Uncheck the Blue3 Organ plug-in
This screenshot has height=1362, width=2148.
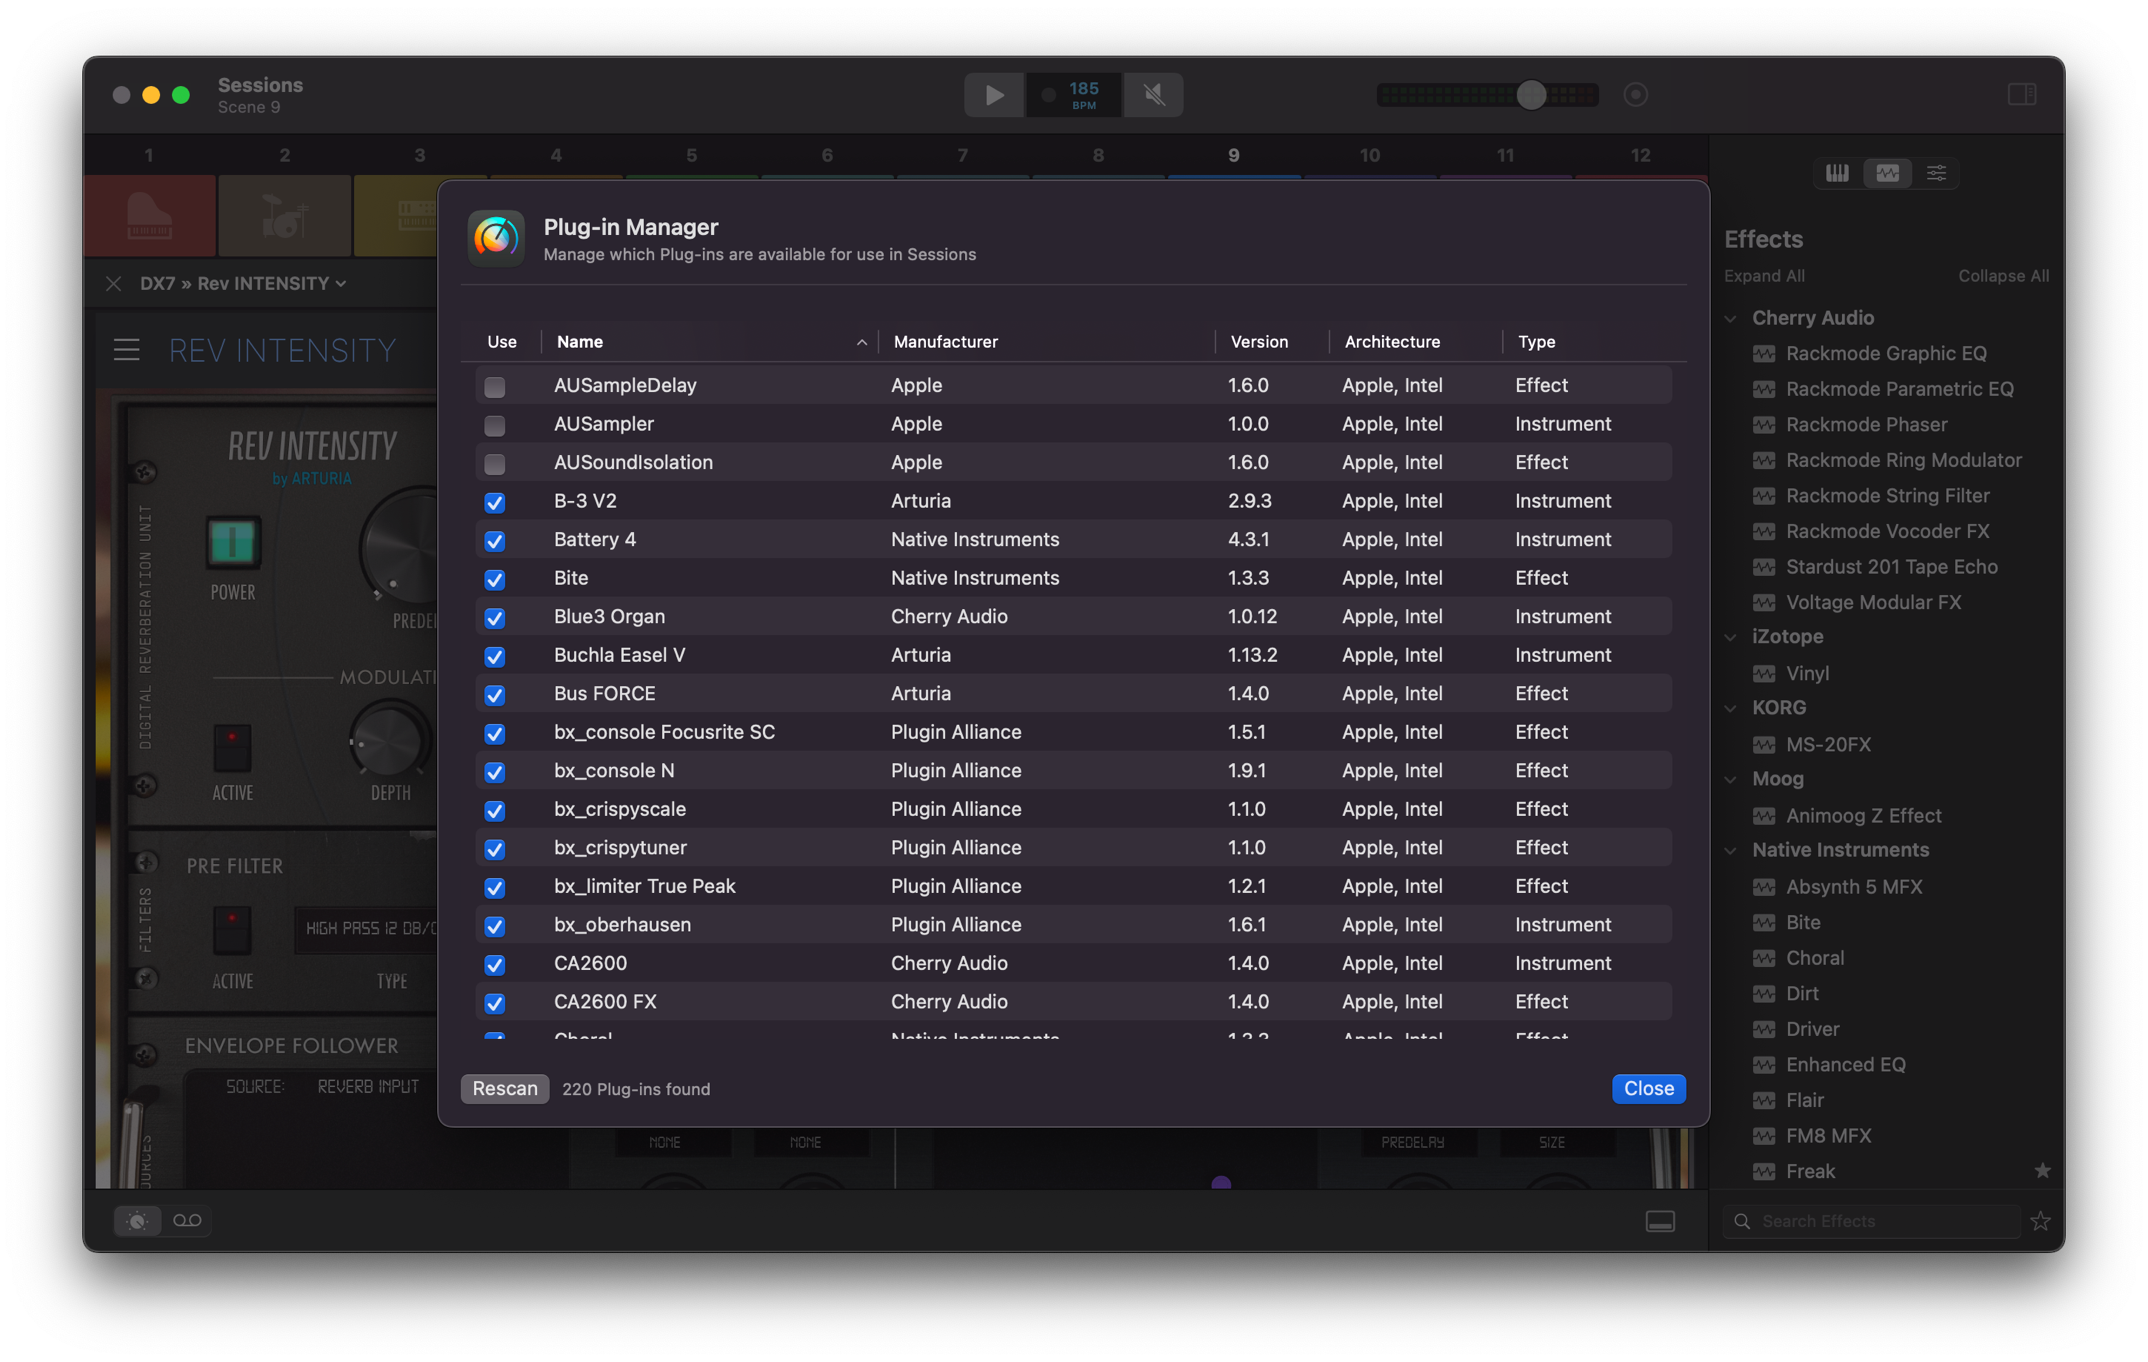tap(494, 618)
